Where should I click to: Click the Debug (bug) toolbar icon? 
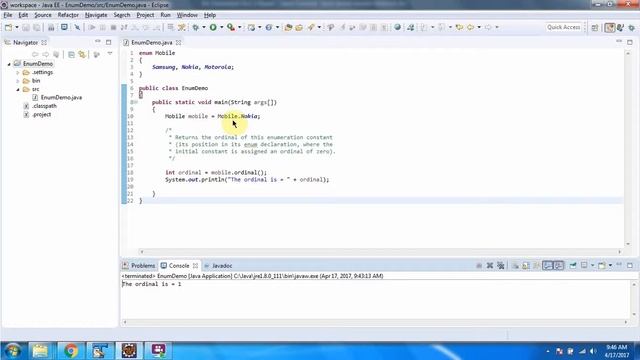[x=196, y=27]
